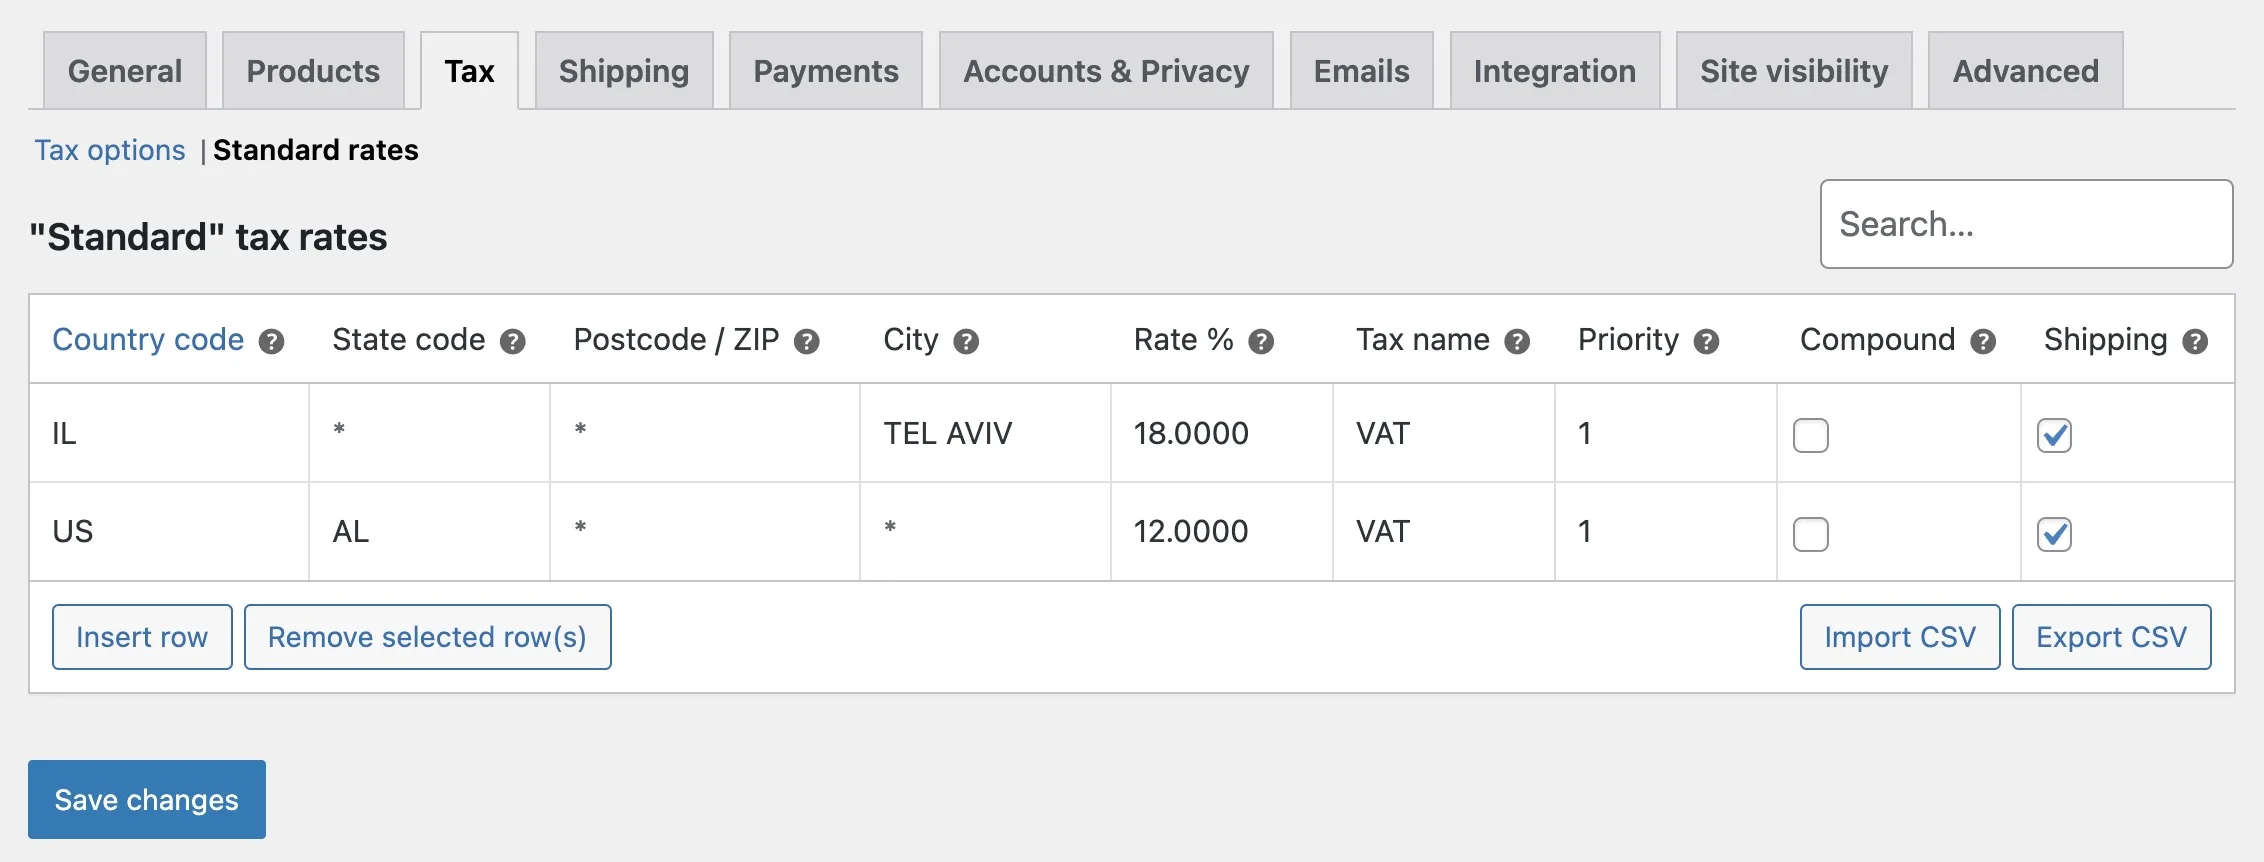Click Shipping column help icon
The width and height of the screenshot is (2264, 862).
pyautogui.click(x=2195, y=342)
